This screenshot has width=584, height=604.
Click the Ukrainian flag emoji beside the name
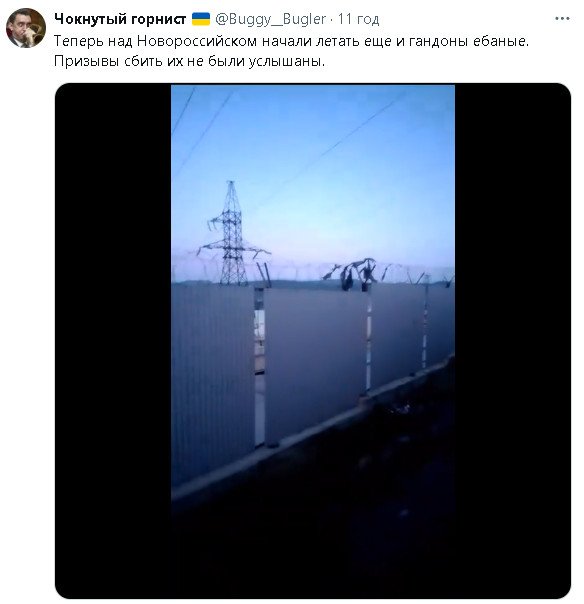[201, 19]
